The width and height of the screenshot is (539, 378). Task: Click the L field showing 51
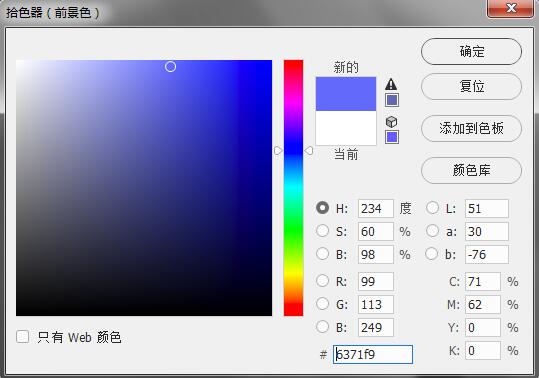pyautogui.click(x=487, y=209)
